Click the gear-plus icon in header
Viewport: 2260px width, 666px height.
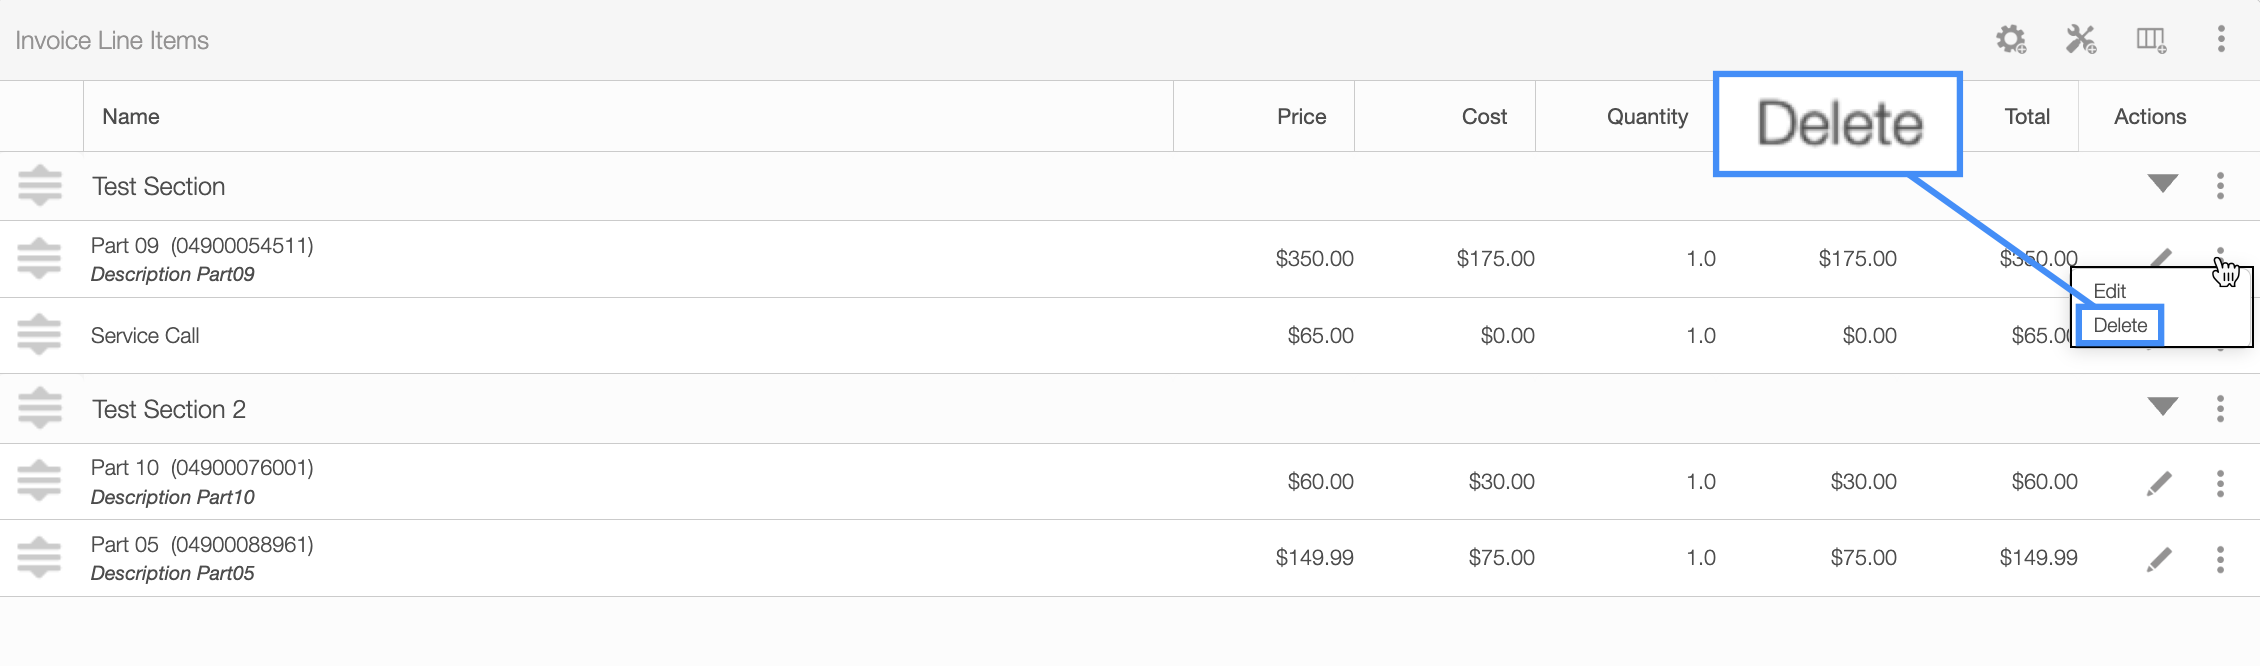click(x=2011, y=40)
